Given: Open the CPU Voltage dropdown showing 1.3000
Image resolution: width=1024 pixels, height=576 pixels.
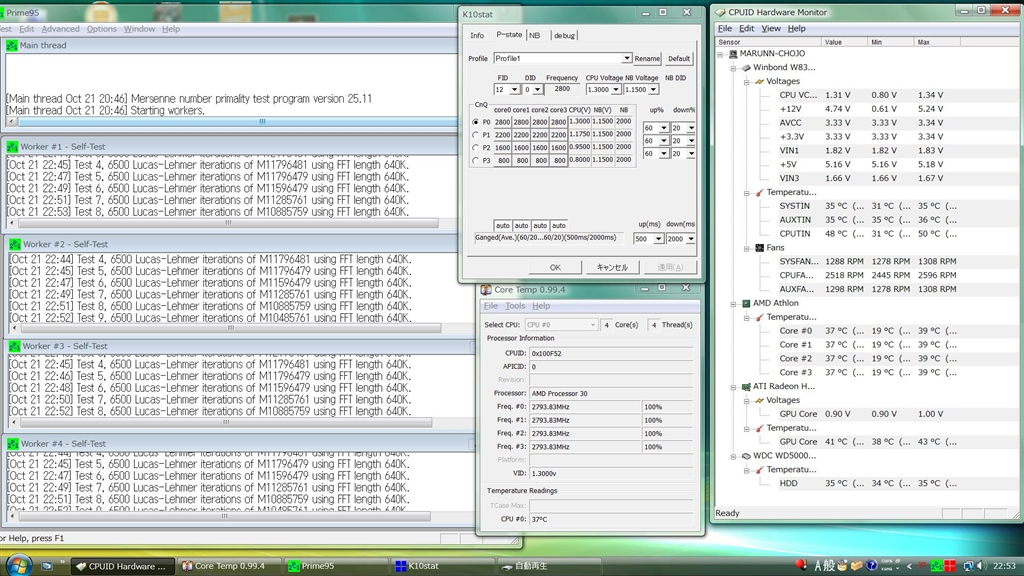Looking at the screenshot, I should pos(615,89).
